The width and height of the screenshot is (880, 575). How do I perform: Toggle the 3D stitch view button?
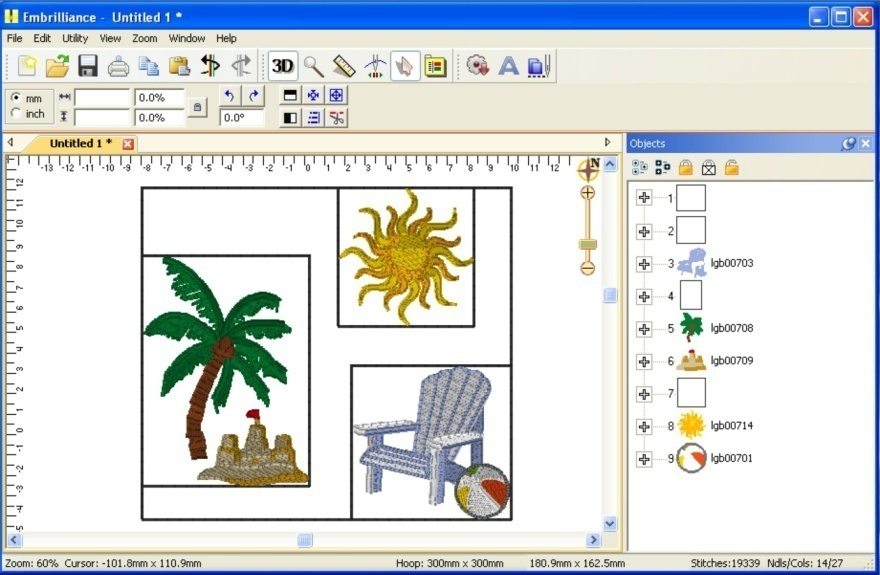(283, 66)
